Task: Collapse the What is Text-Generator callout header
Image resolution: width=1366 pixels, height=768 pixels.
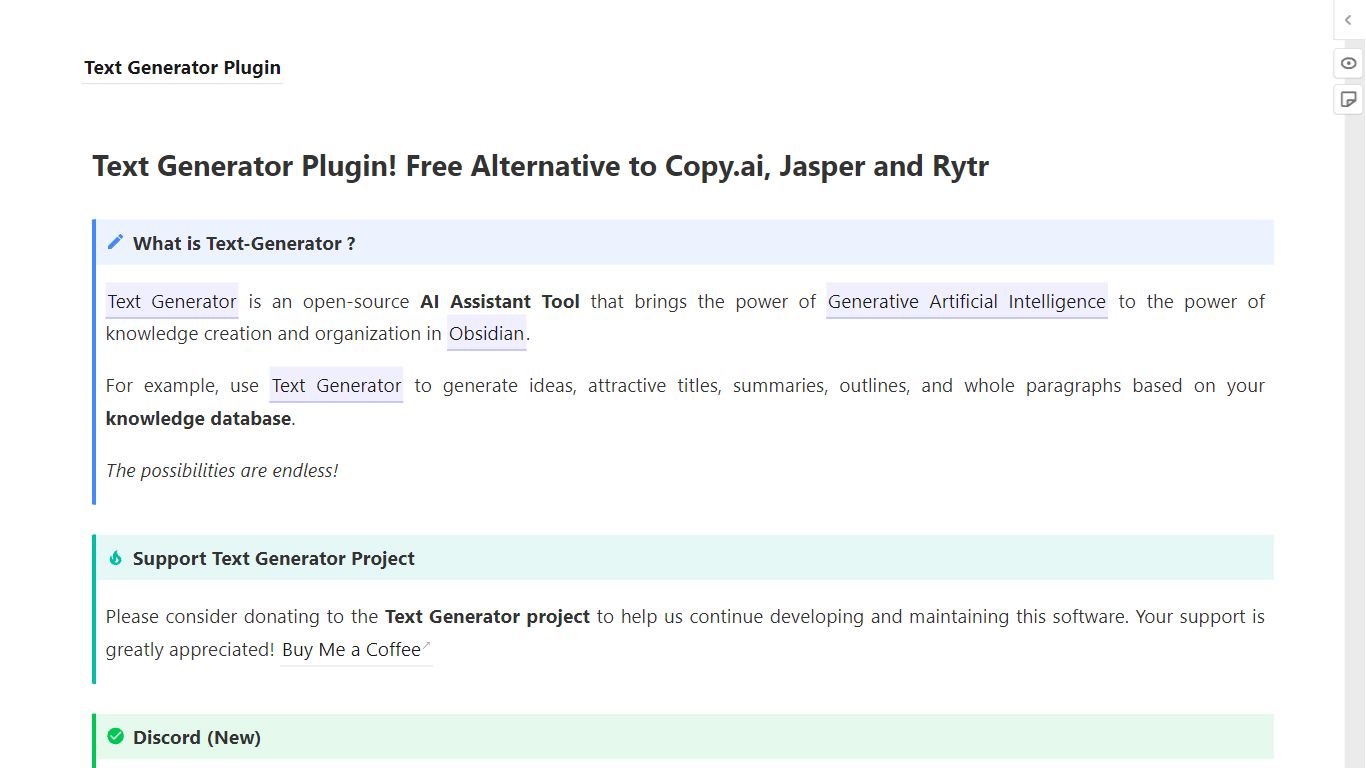Action: click(x=244, y=243)
